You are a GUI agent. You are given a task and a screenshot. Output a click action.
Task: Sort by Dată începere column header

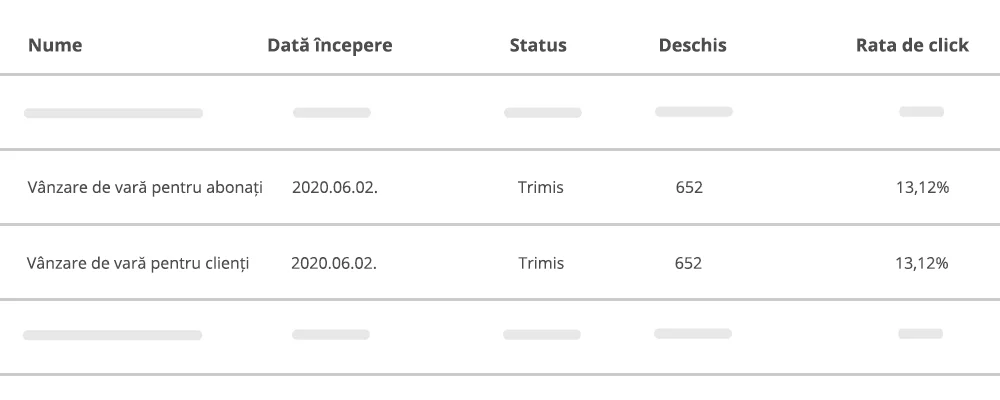(x=330, y=45)
